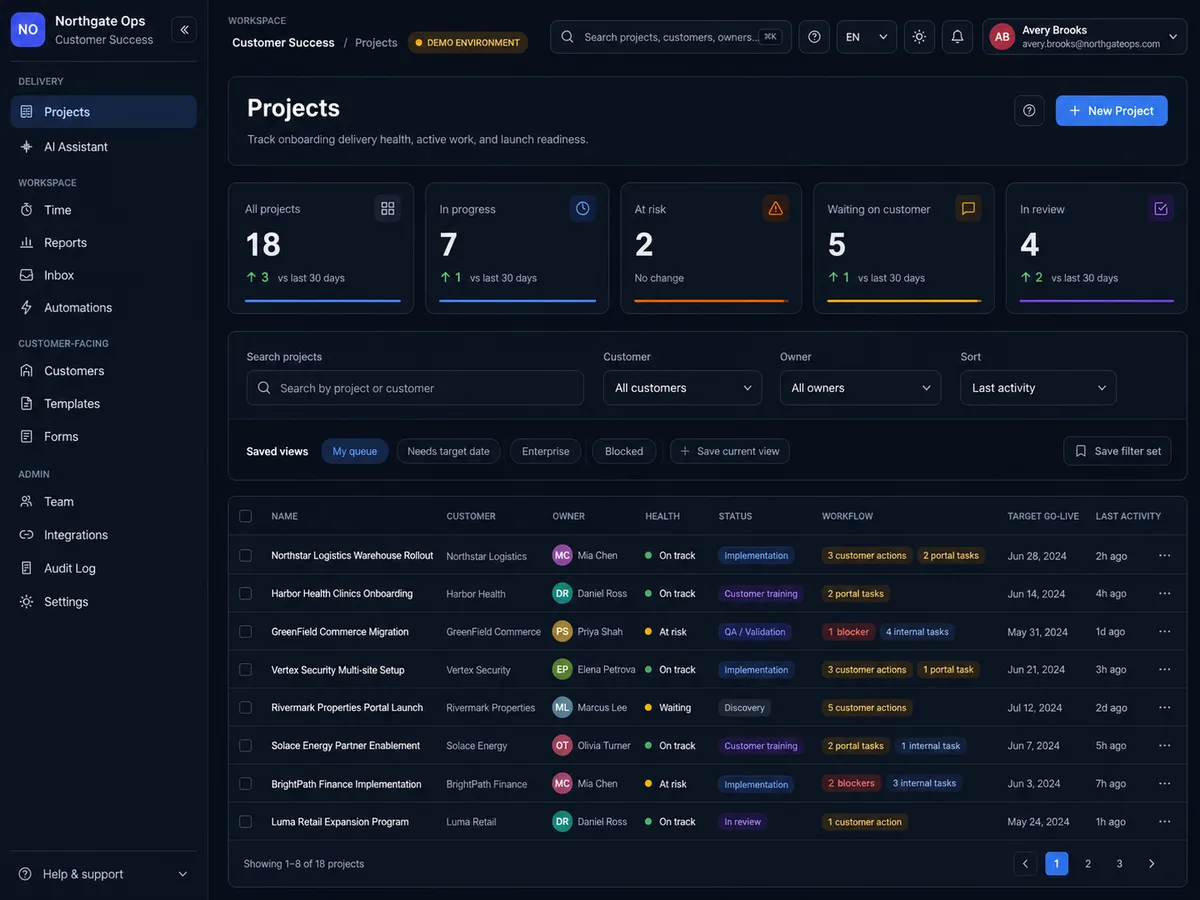The height and width of the screenshot is (900, 1200).
Task: Open row menu for Northstar Logistics Warehouse Rollout
Action: pyautogui.click(x=1164, y=555)
